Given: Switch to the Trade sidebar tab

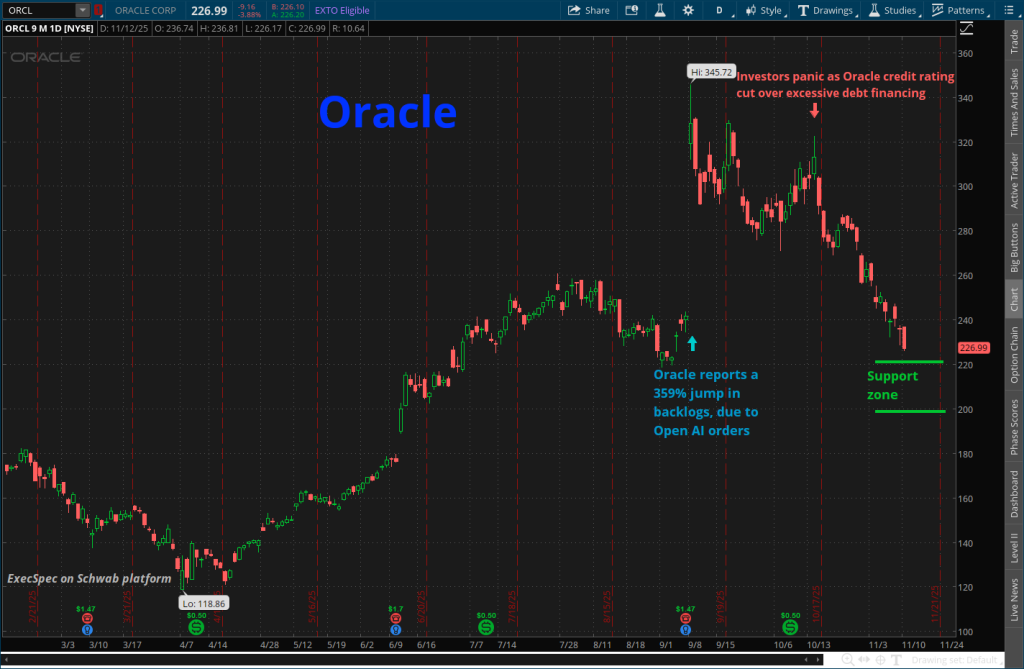Looking at the screenshot, I should coord(1014,41).
